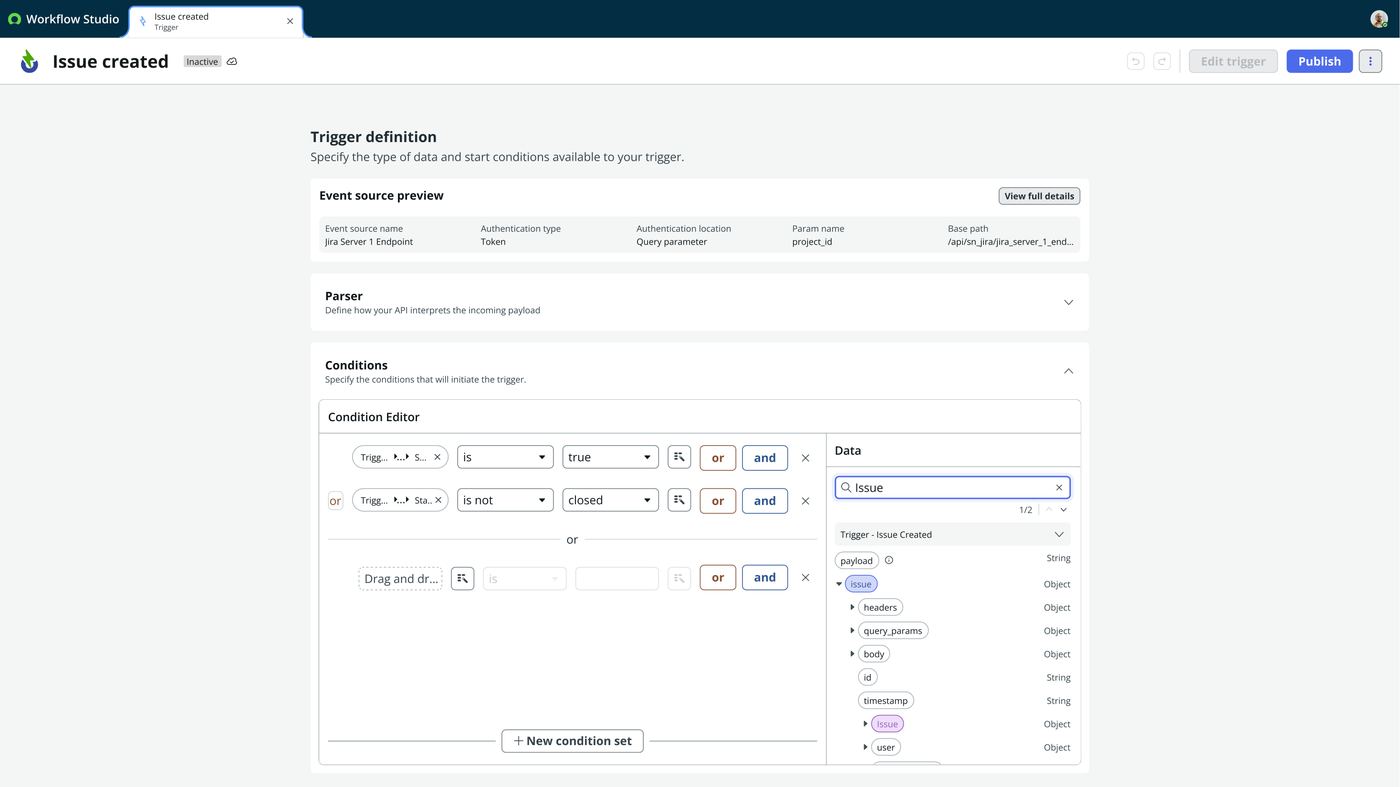Remove the data pill in the 'is not' row

(437, 500)
